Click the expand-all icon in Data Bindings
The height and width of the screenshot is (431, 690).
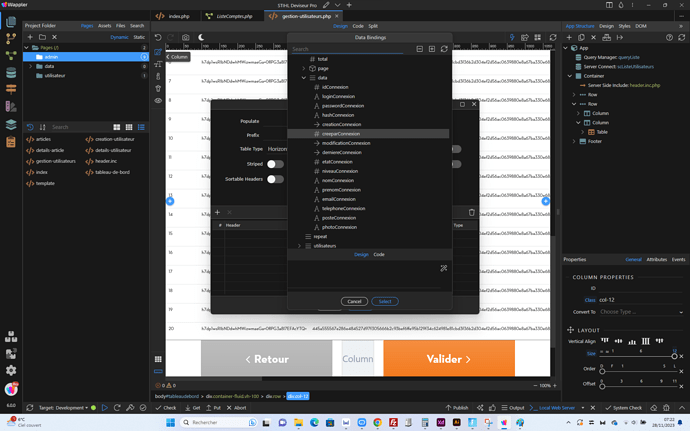point(432,49)
